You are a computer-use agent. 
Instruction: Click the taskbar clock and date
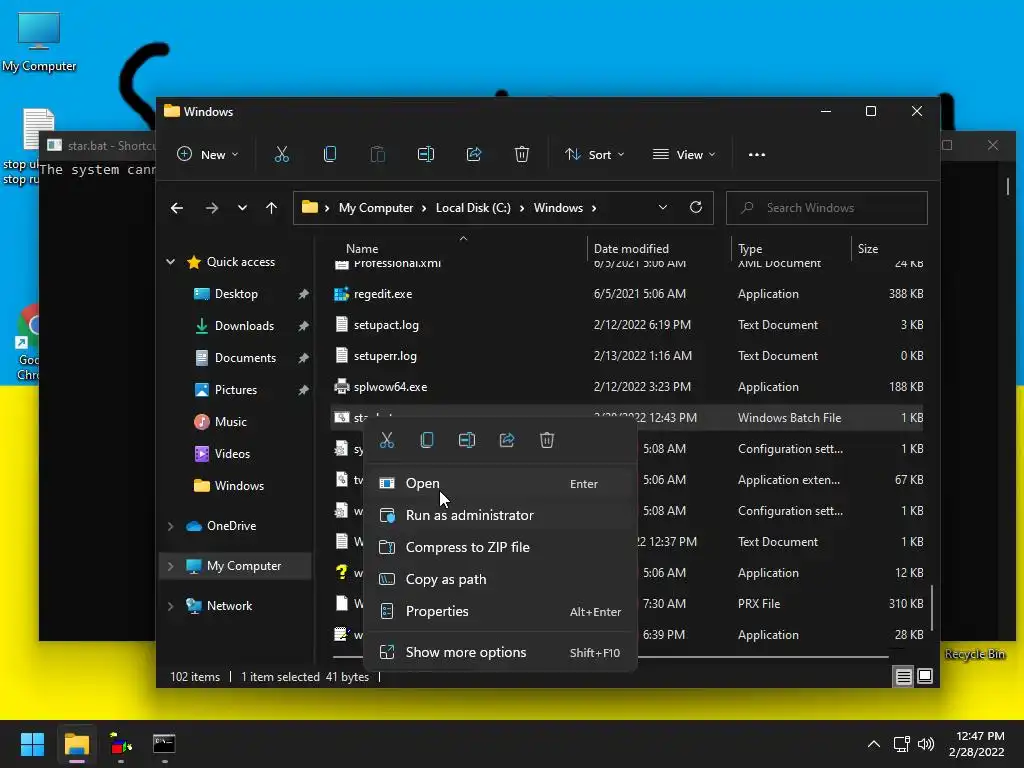coord(977,744)
